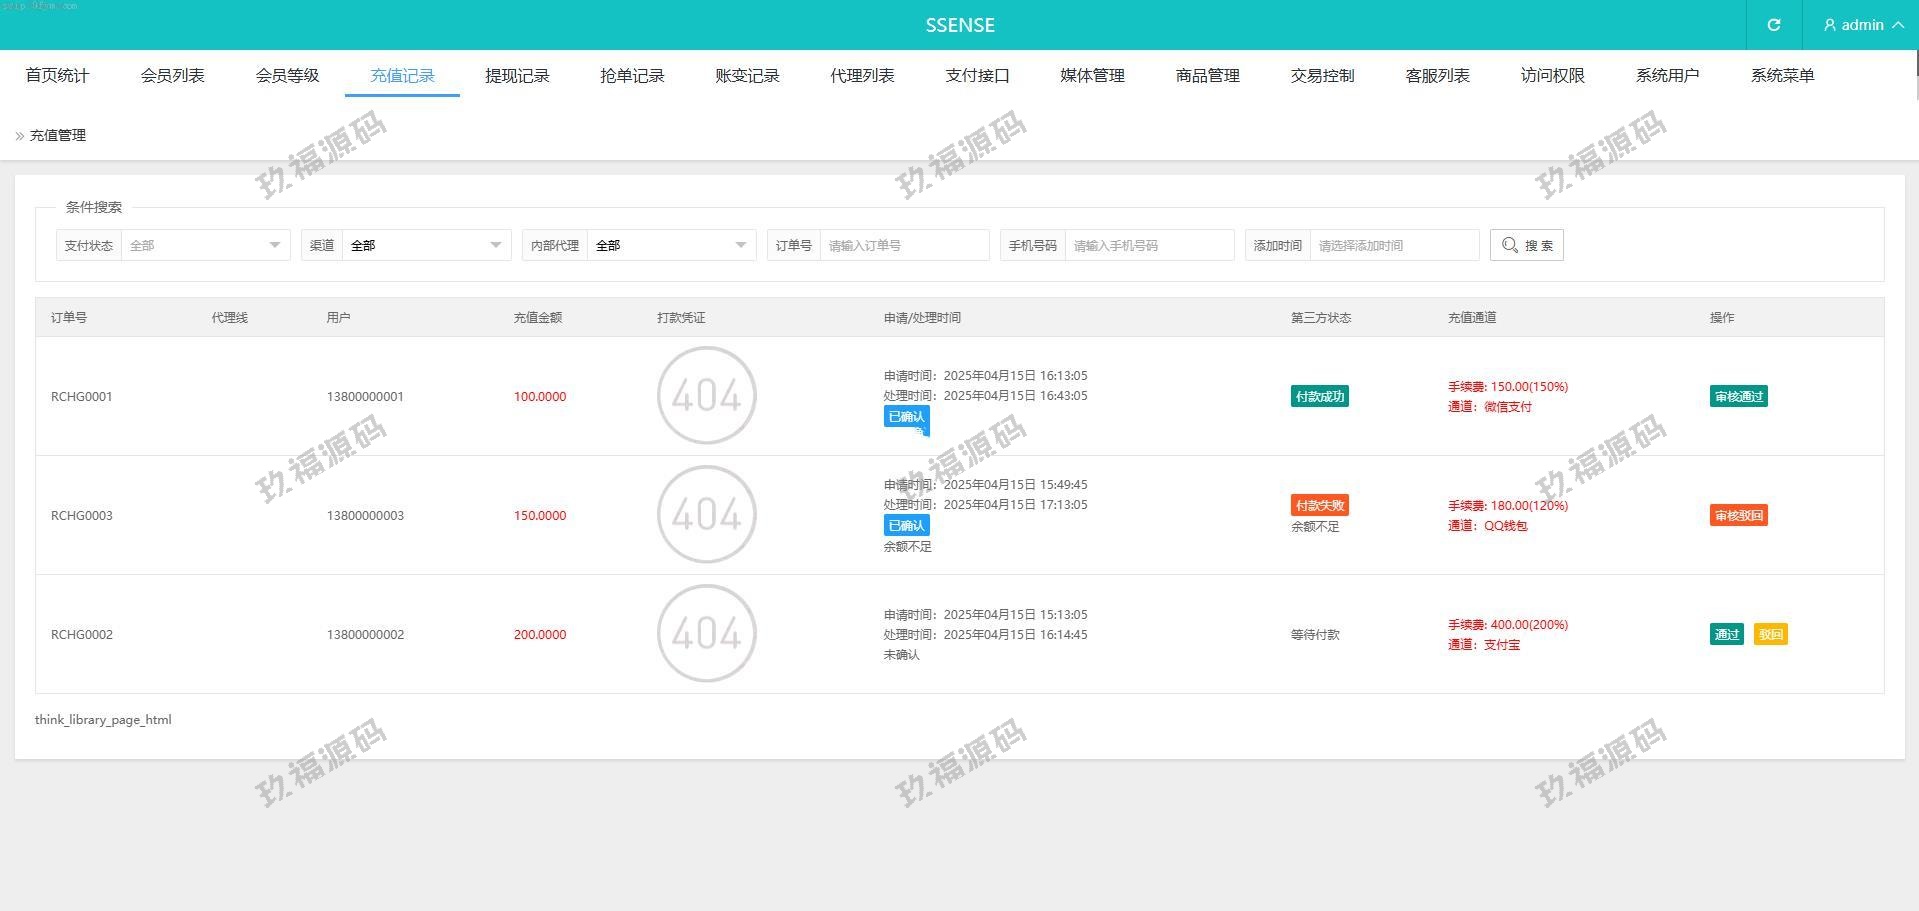Open the 404 voucher thumbnail for RCHG0001
This screenshot has width=1919, height=911.
click(x=706, y=396)
